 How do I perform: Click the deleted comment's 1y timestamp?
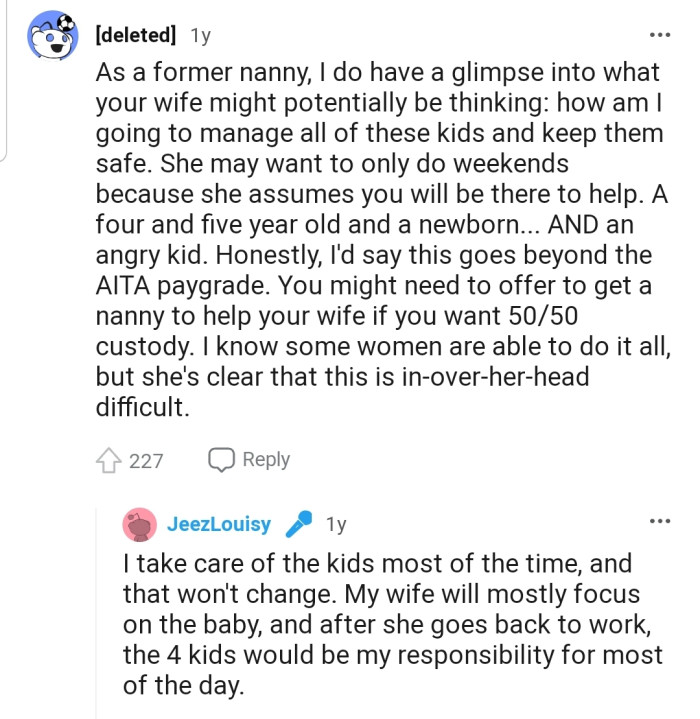coord(201,36)
